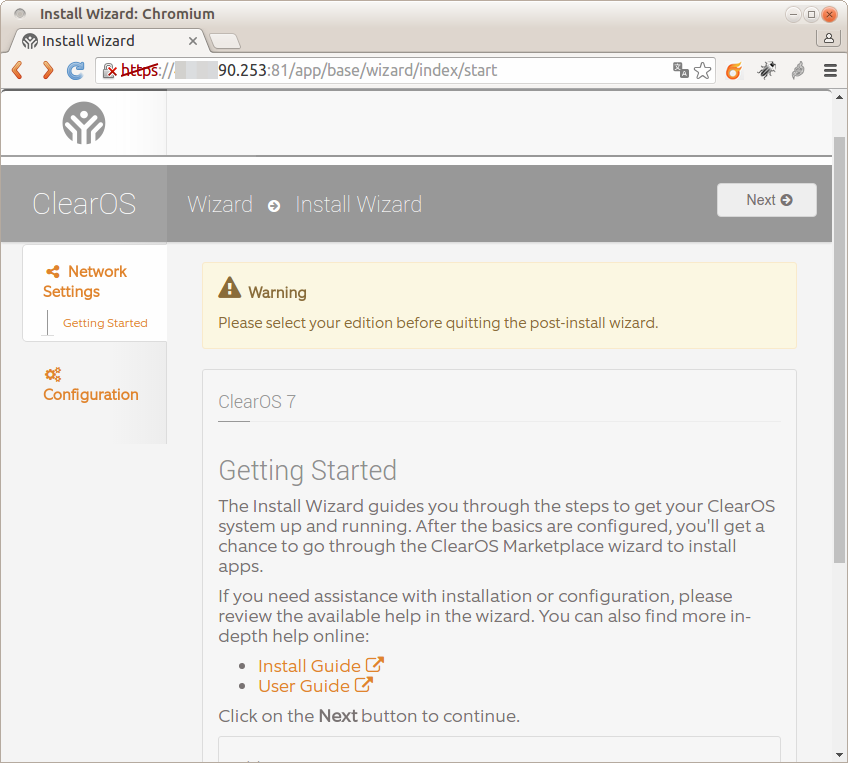848x763 pixels.
Task: Reload the page with the refresh icon
Action: (76, 70)
